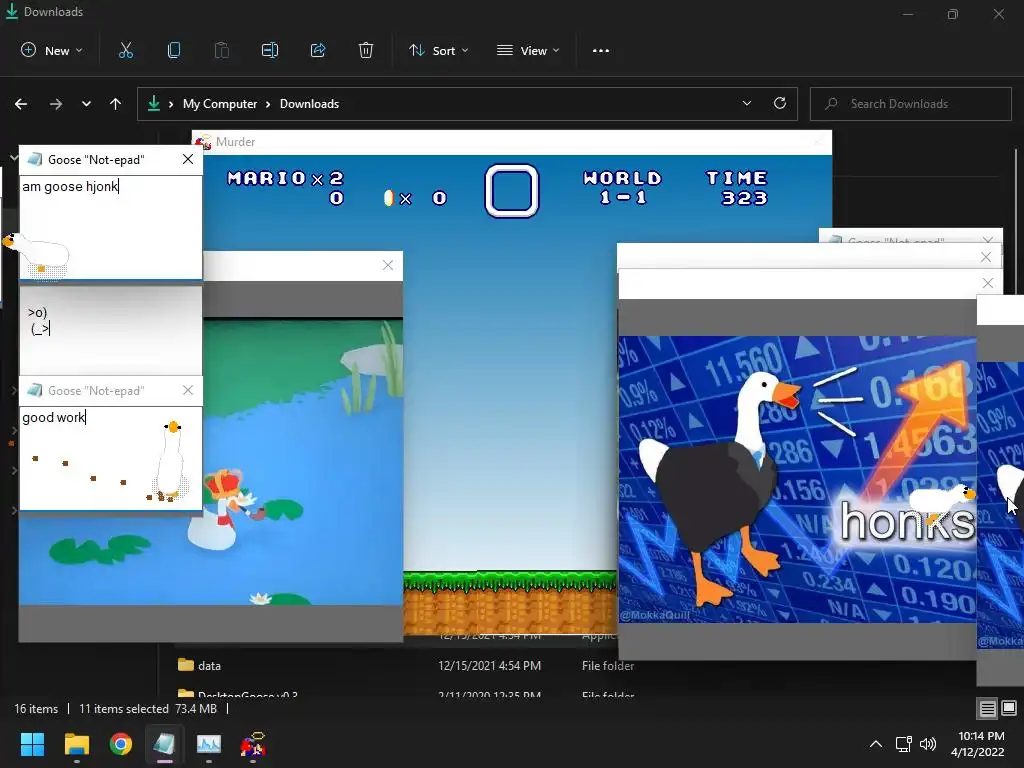Switch to large thumbnails view button
This screenshot has width=1024, height=768.
click(x=1009, y=708)
